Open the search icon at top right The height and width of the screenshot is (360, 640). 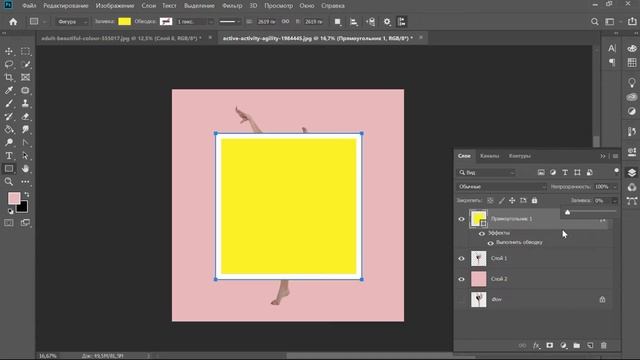[595, 22]
